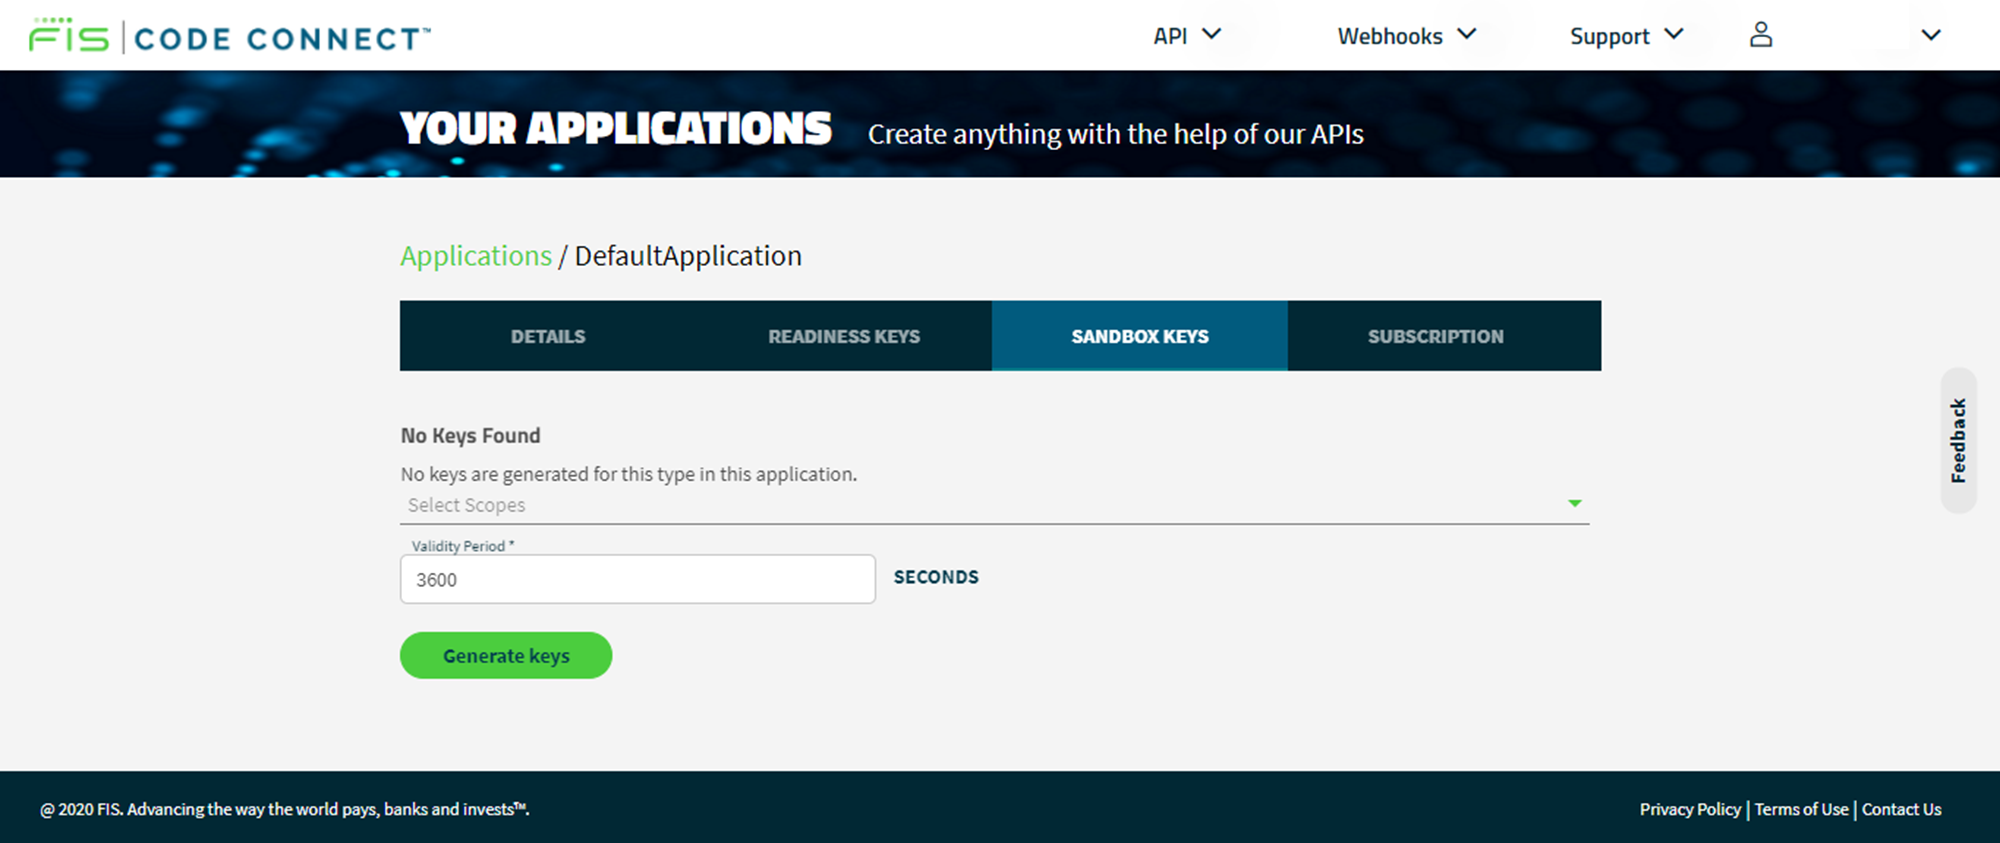
Task: Open the Webhooks menu
Action: click(x=1390, y=37)
